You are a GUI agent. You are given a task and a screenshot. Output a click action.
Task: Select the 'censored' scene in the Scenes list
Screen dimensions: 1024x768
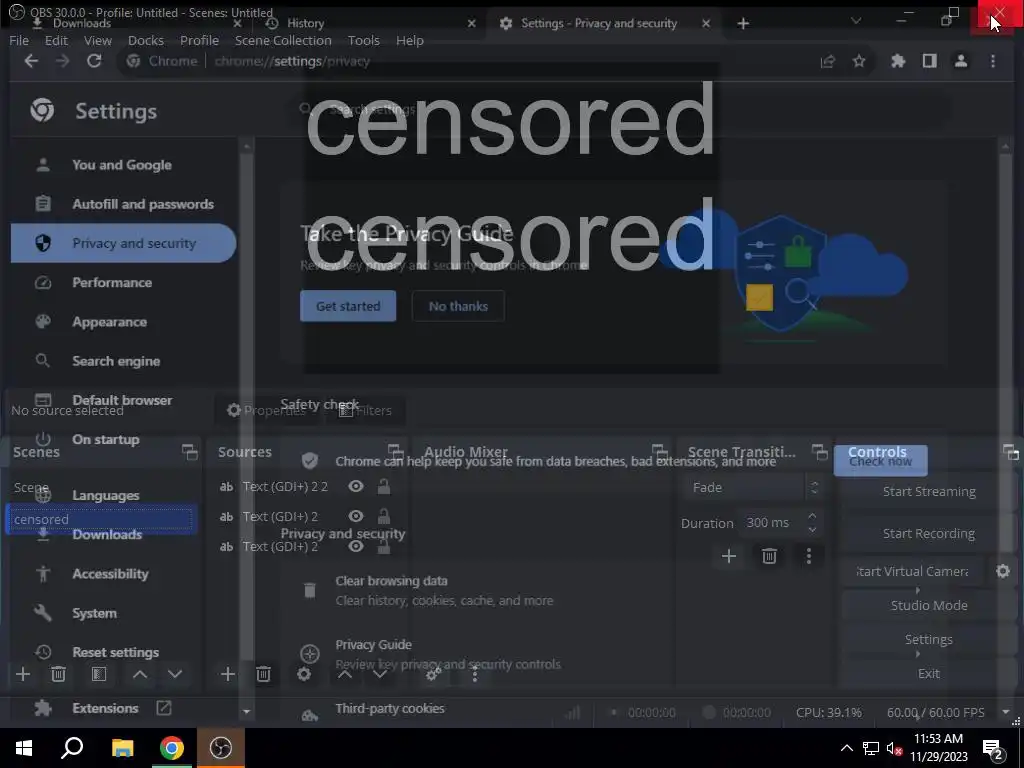click(x=101, y=519)
